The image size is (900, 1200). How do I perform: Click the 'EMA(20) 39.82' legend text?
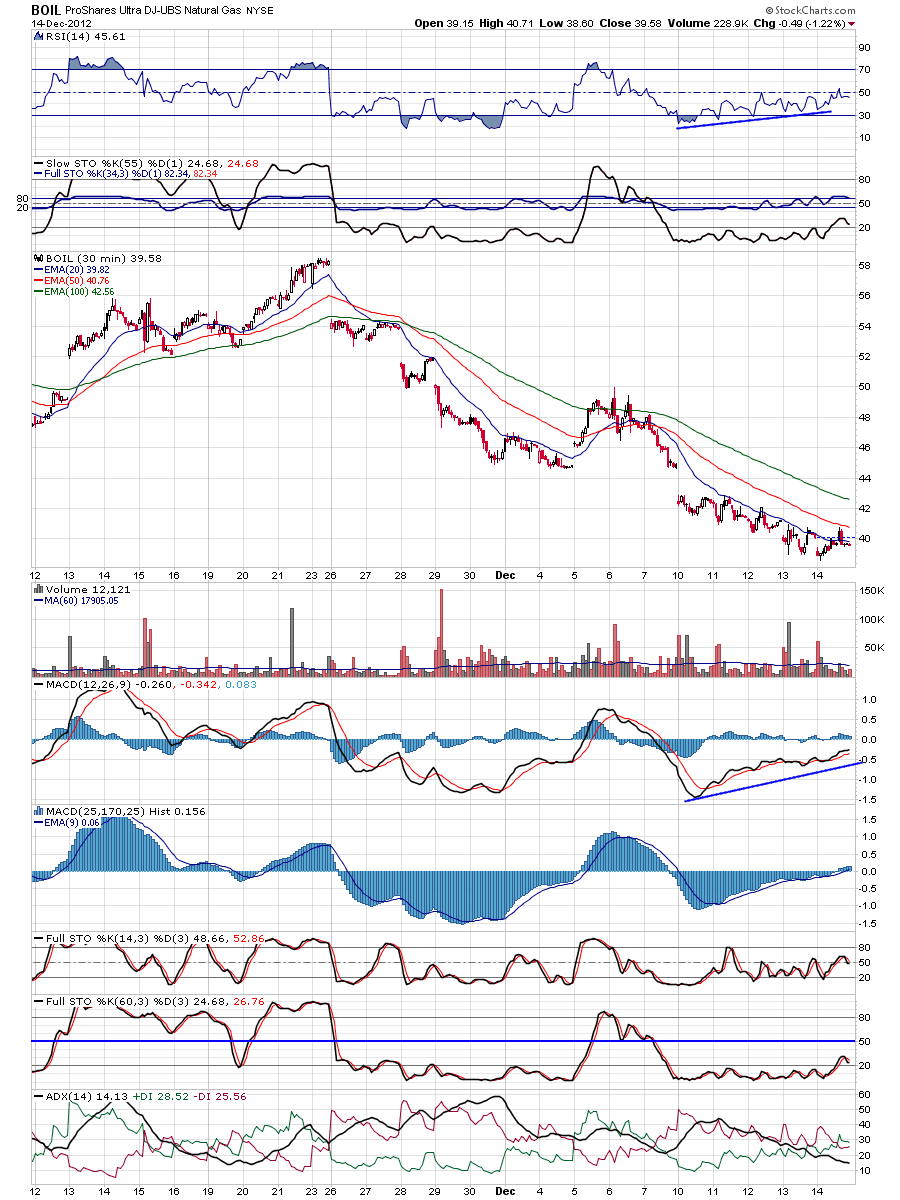(78, 269)
